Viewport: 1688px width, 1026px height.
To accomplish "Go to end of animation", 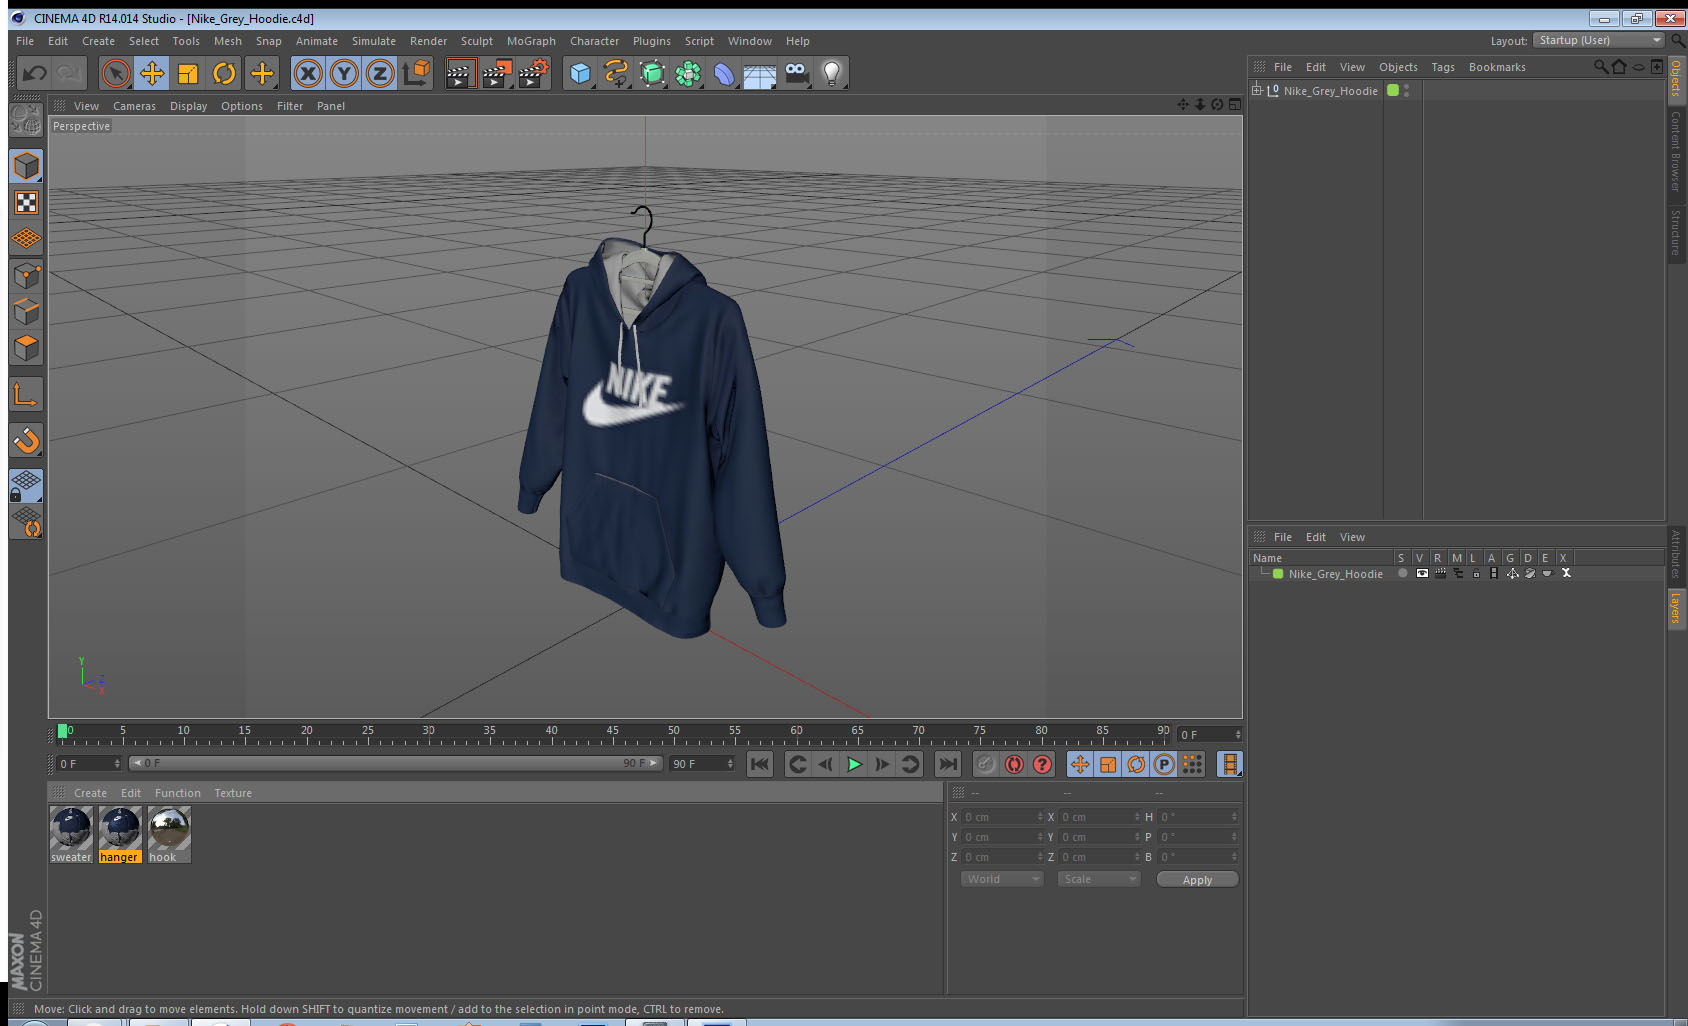I will [947, 764].
